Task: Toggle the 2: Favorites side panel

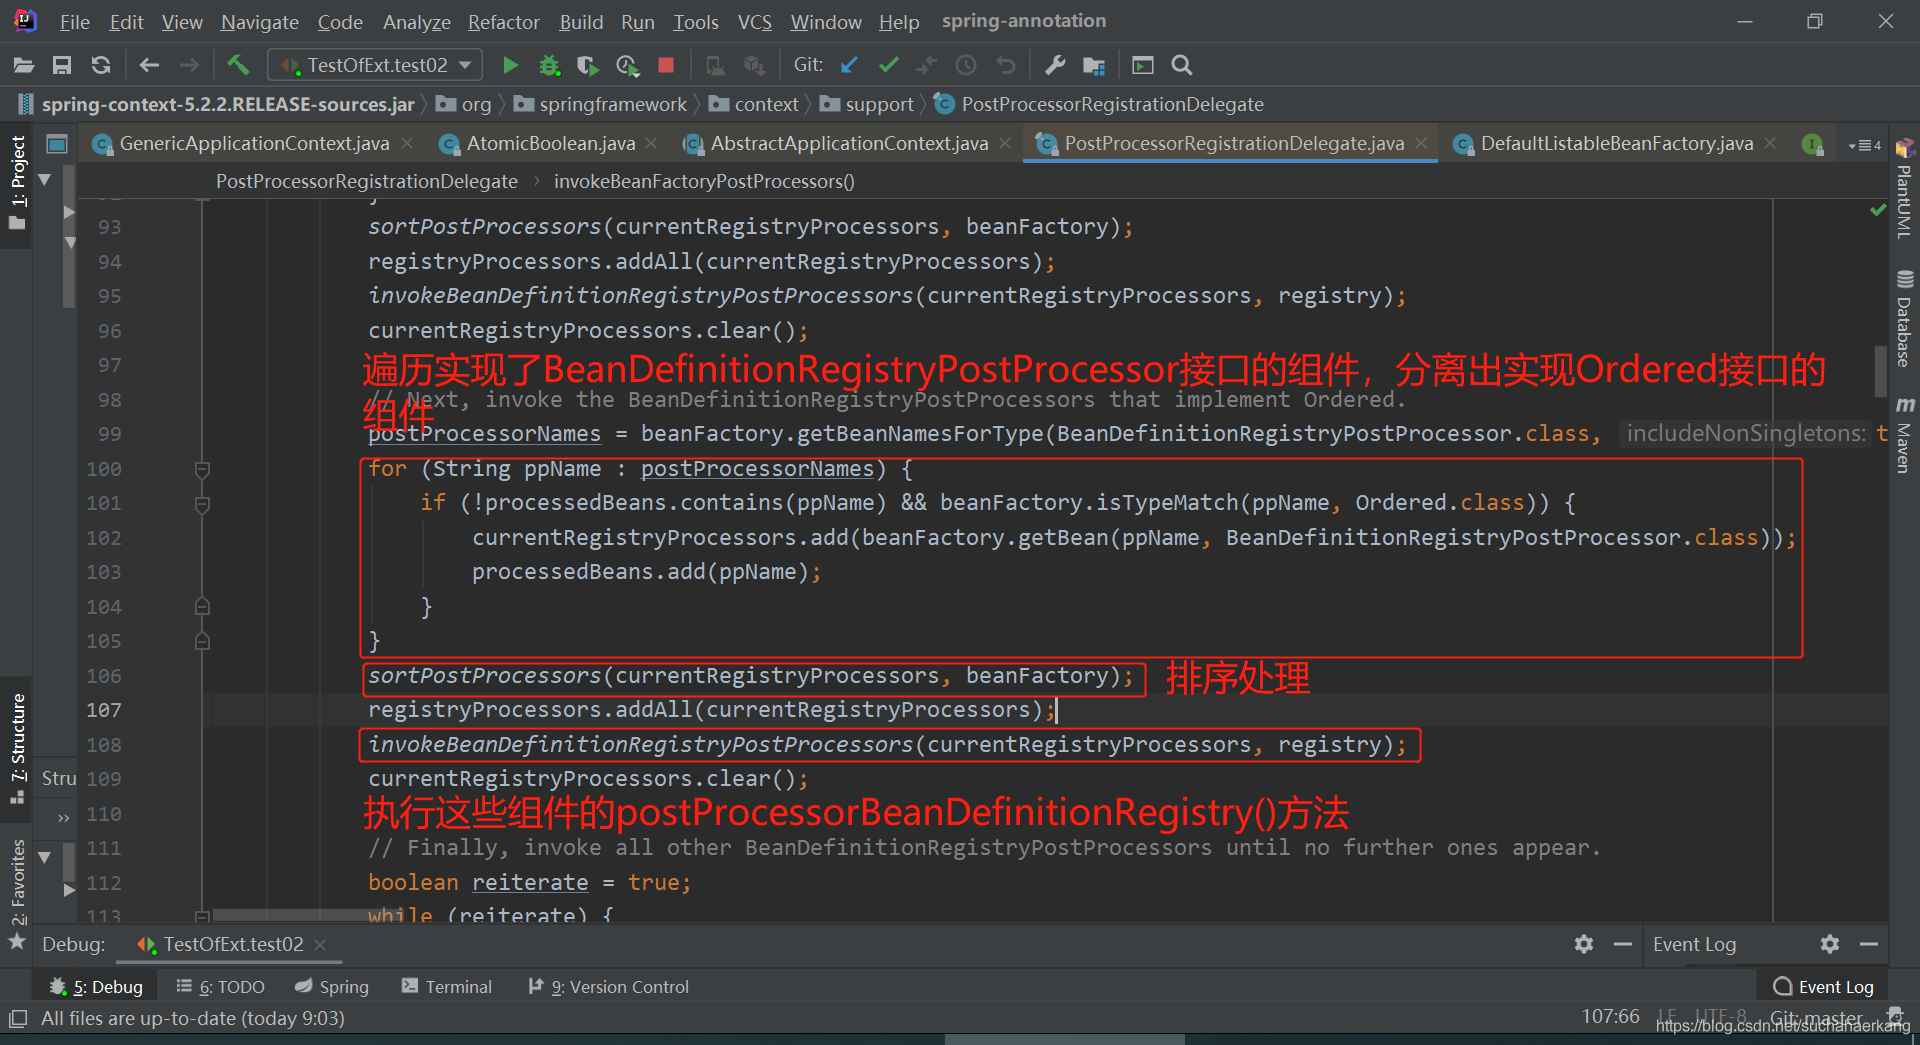Action: pos(18,894)
